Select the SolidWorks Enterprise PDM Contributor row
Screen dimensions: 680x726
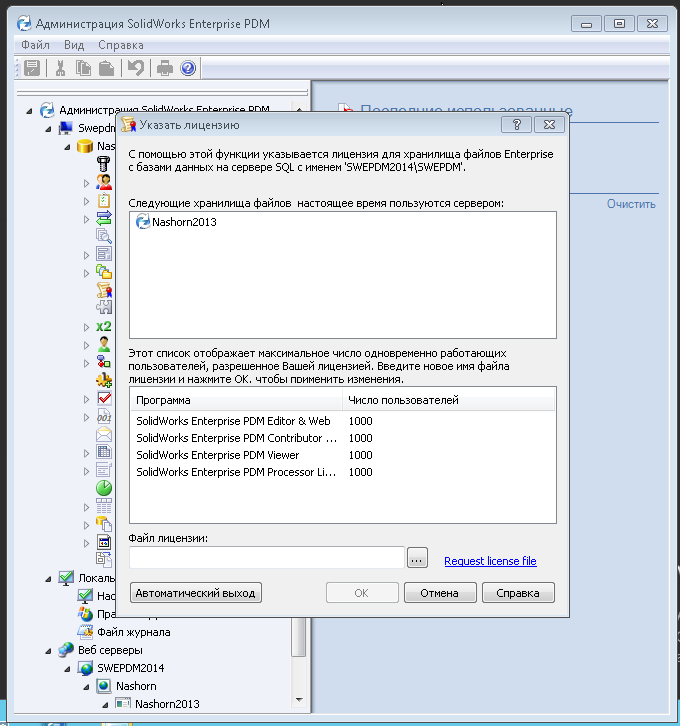[343, 438]
